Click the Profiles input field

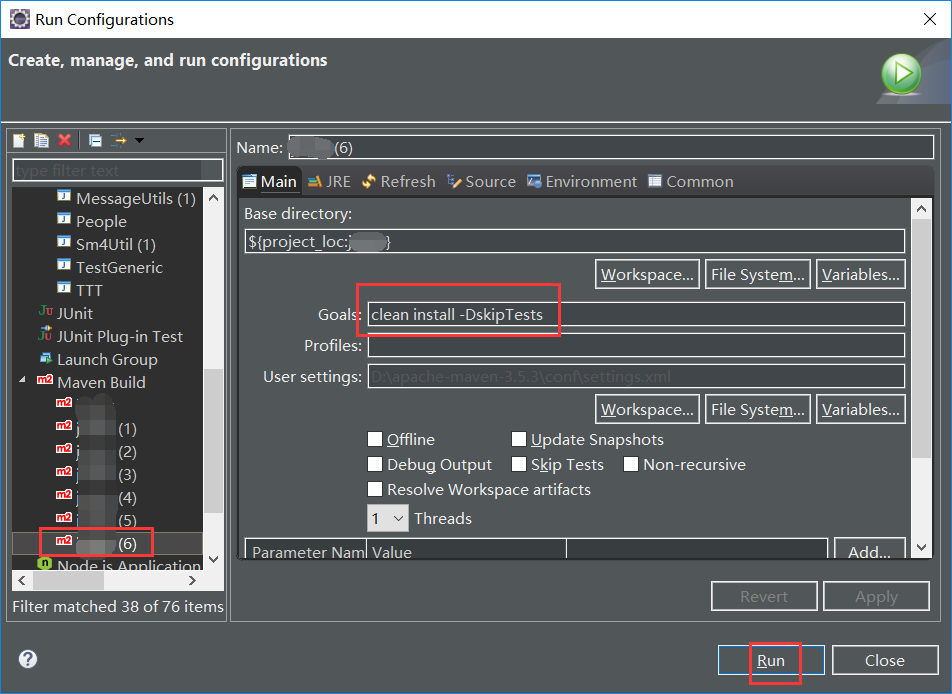[x=636, y=345]
